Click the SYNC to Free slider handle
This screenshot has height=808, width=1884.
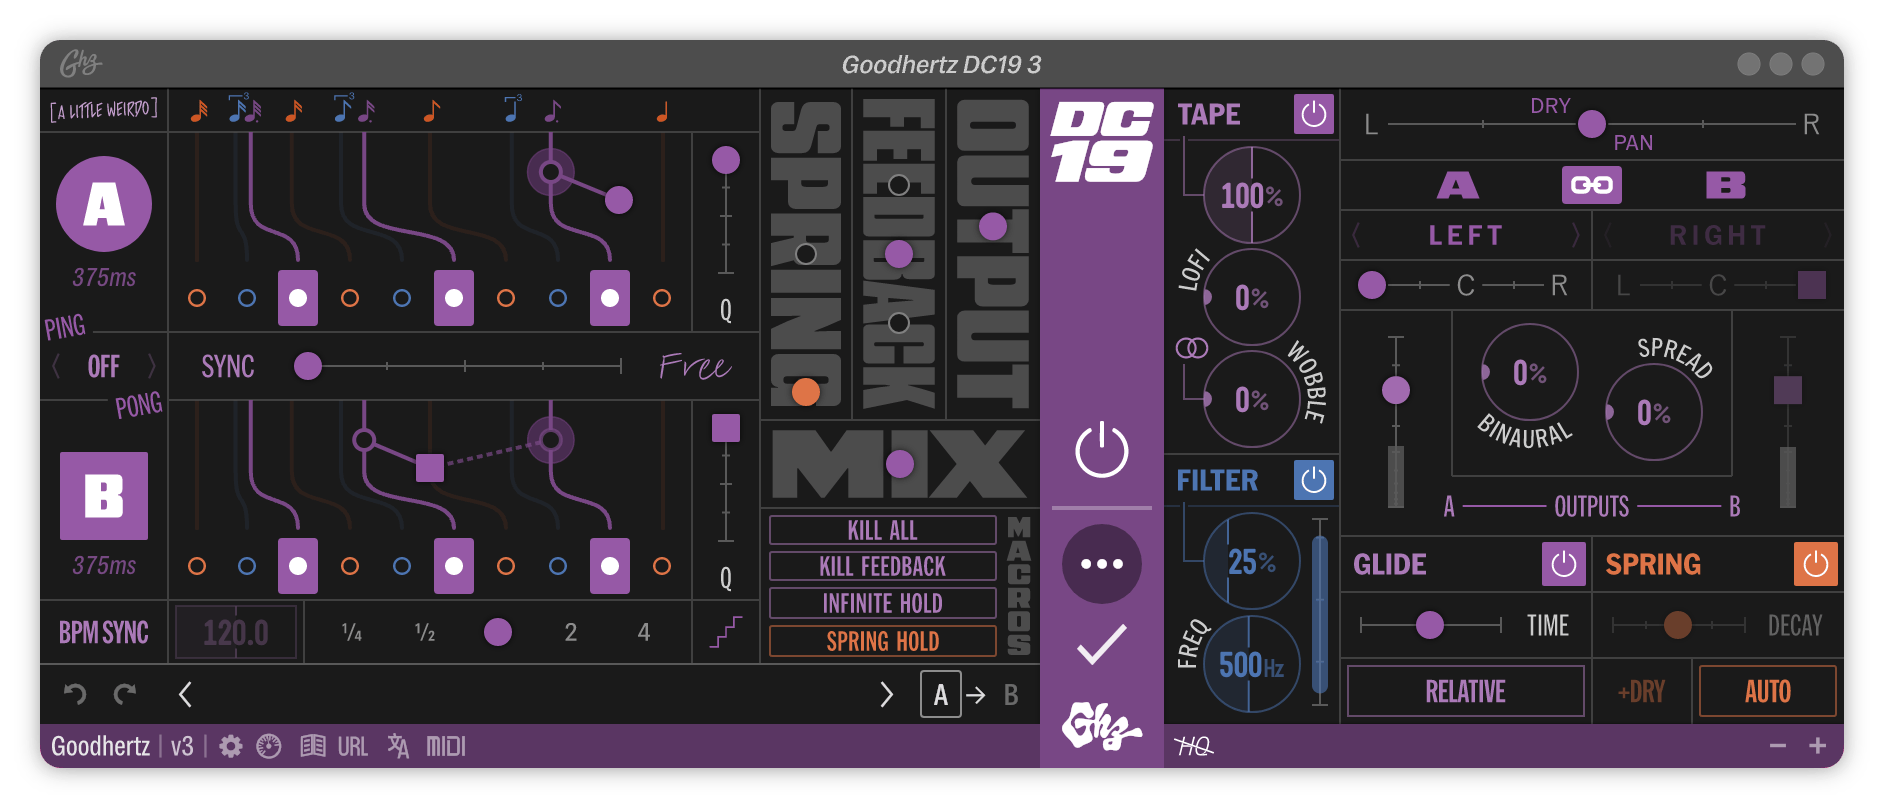308,366
